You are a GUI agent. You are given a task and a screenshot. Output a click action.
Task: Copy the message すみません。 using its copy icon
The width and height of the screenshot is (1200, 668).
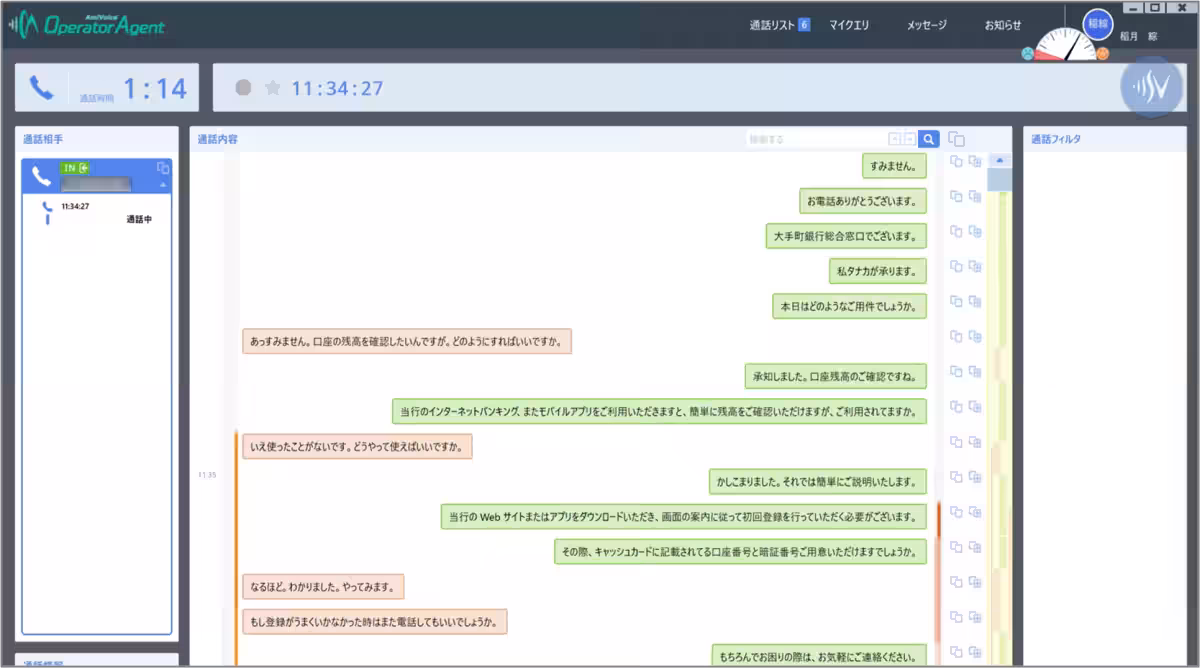pyautogui.click(x=955, y=162)
